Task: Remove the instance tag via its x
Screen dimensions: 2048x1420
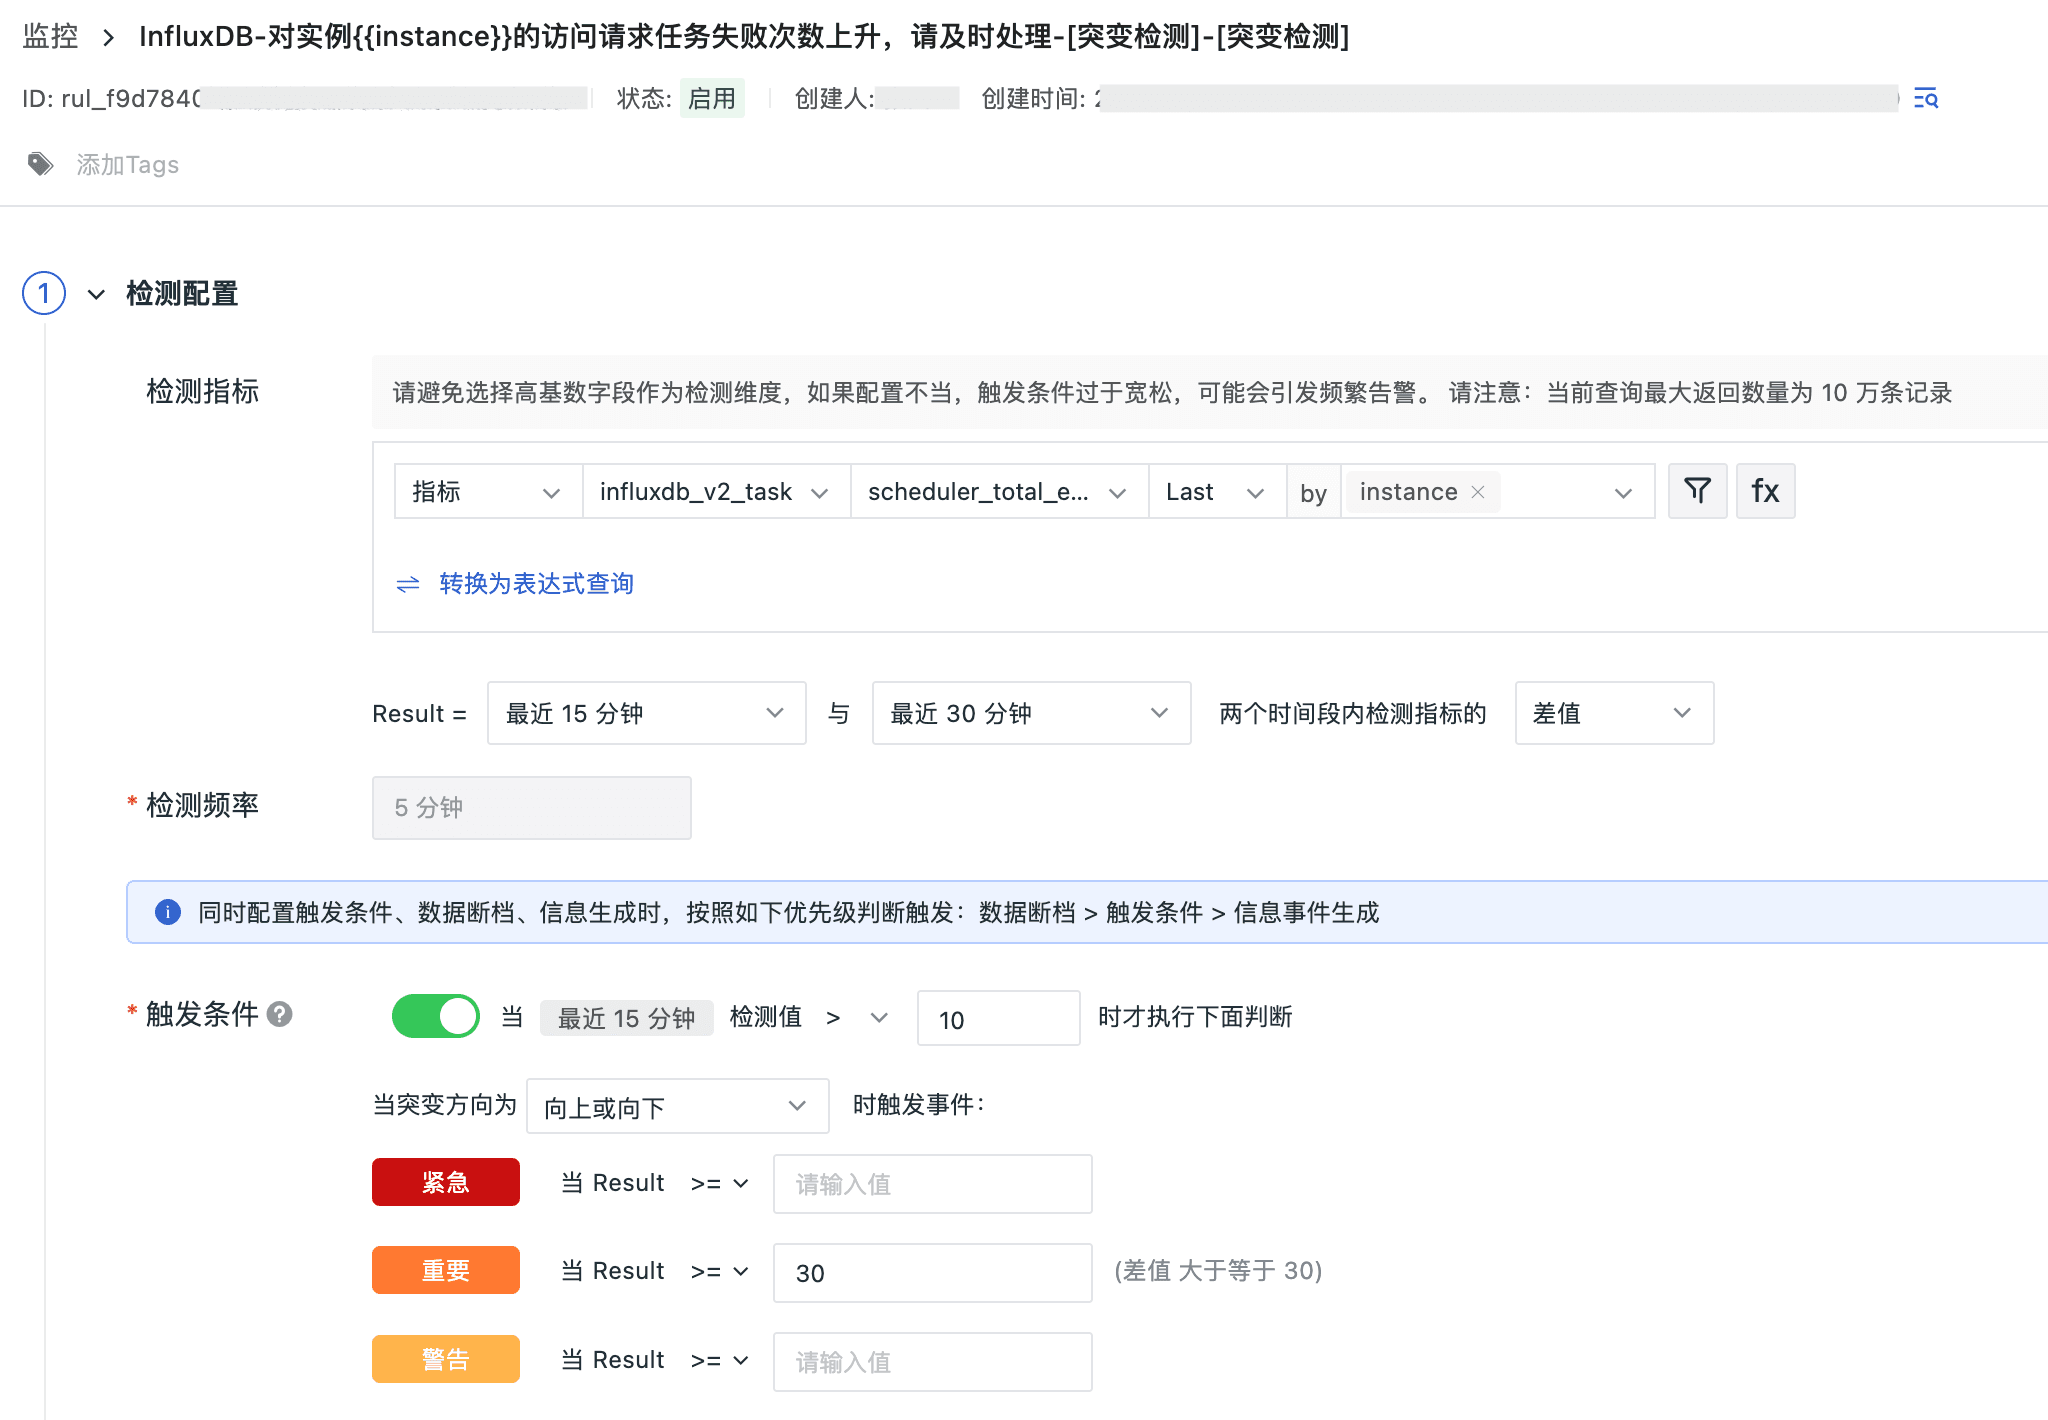Action: point(1478,492)
